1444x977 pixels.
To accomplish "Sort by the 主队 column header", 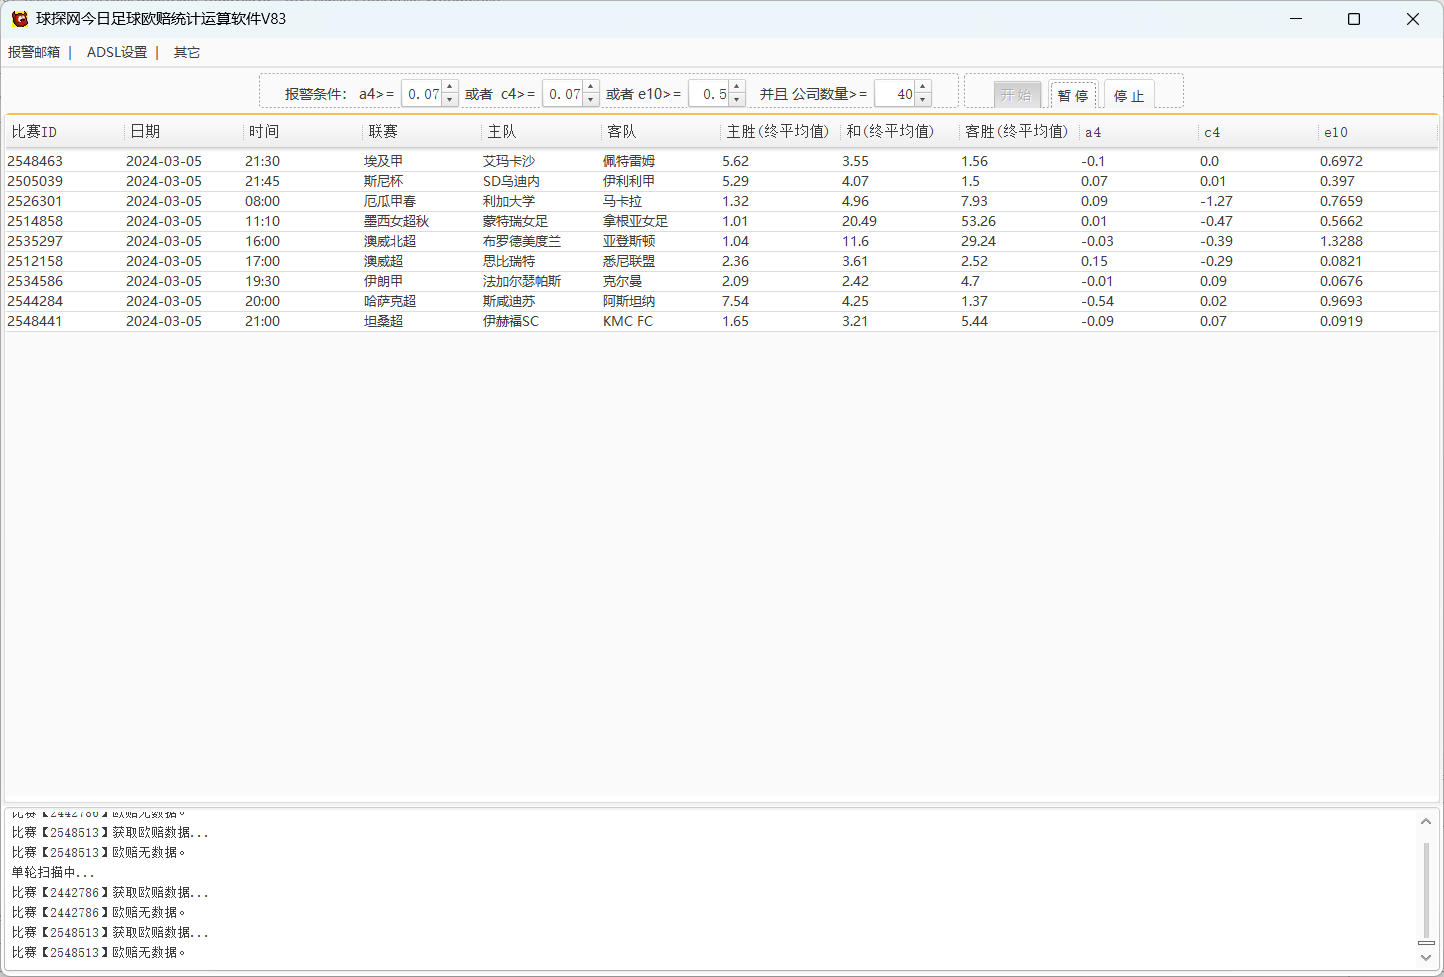I will click(x=542, y=132).
